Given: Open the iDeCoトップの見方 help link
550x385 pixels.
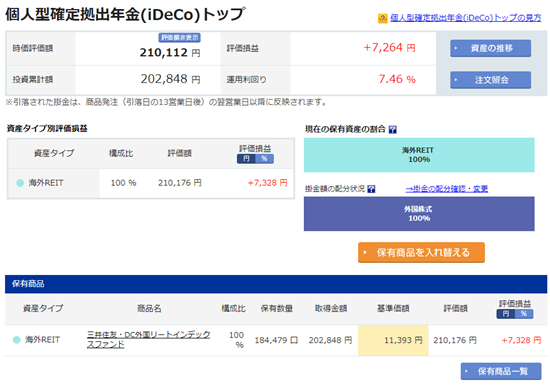Looking at the screenshot, I should coord(465,18).
